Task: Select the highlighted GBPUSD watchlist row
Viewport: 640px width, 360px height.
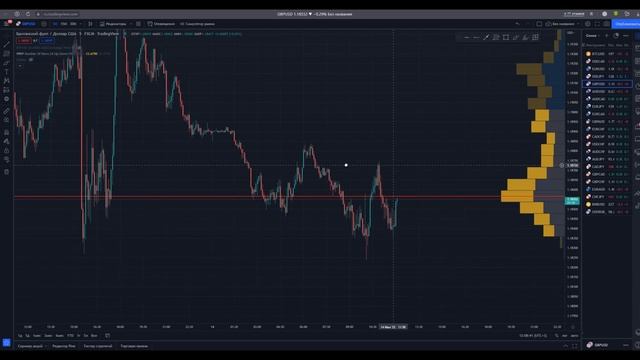Action: pyautogui.click(x=607, y=84)
